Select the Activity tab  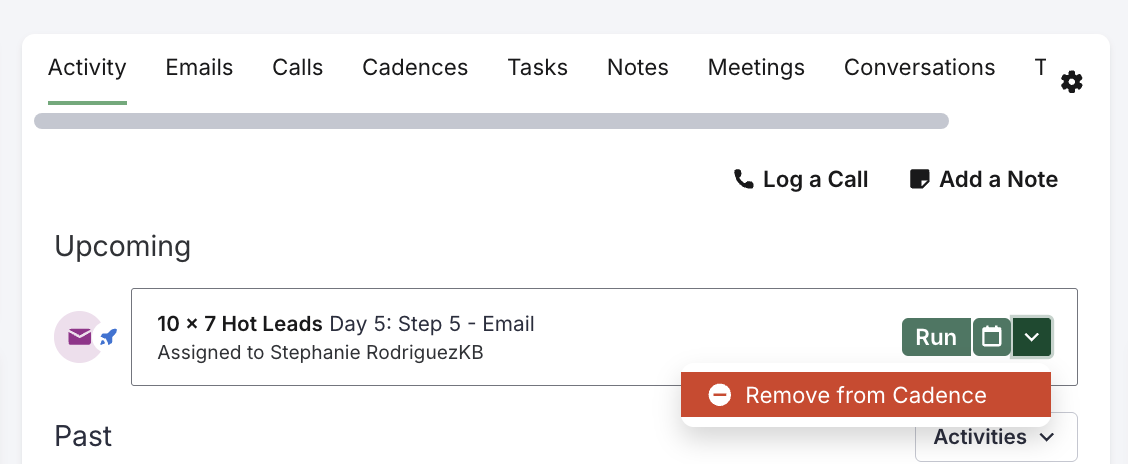87,68
